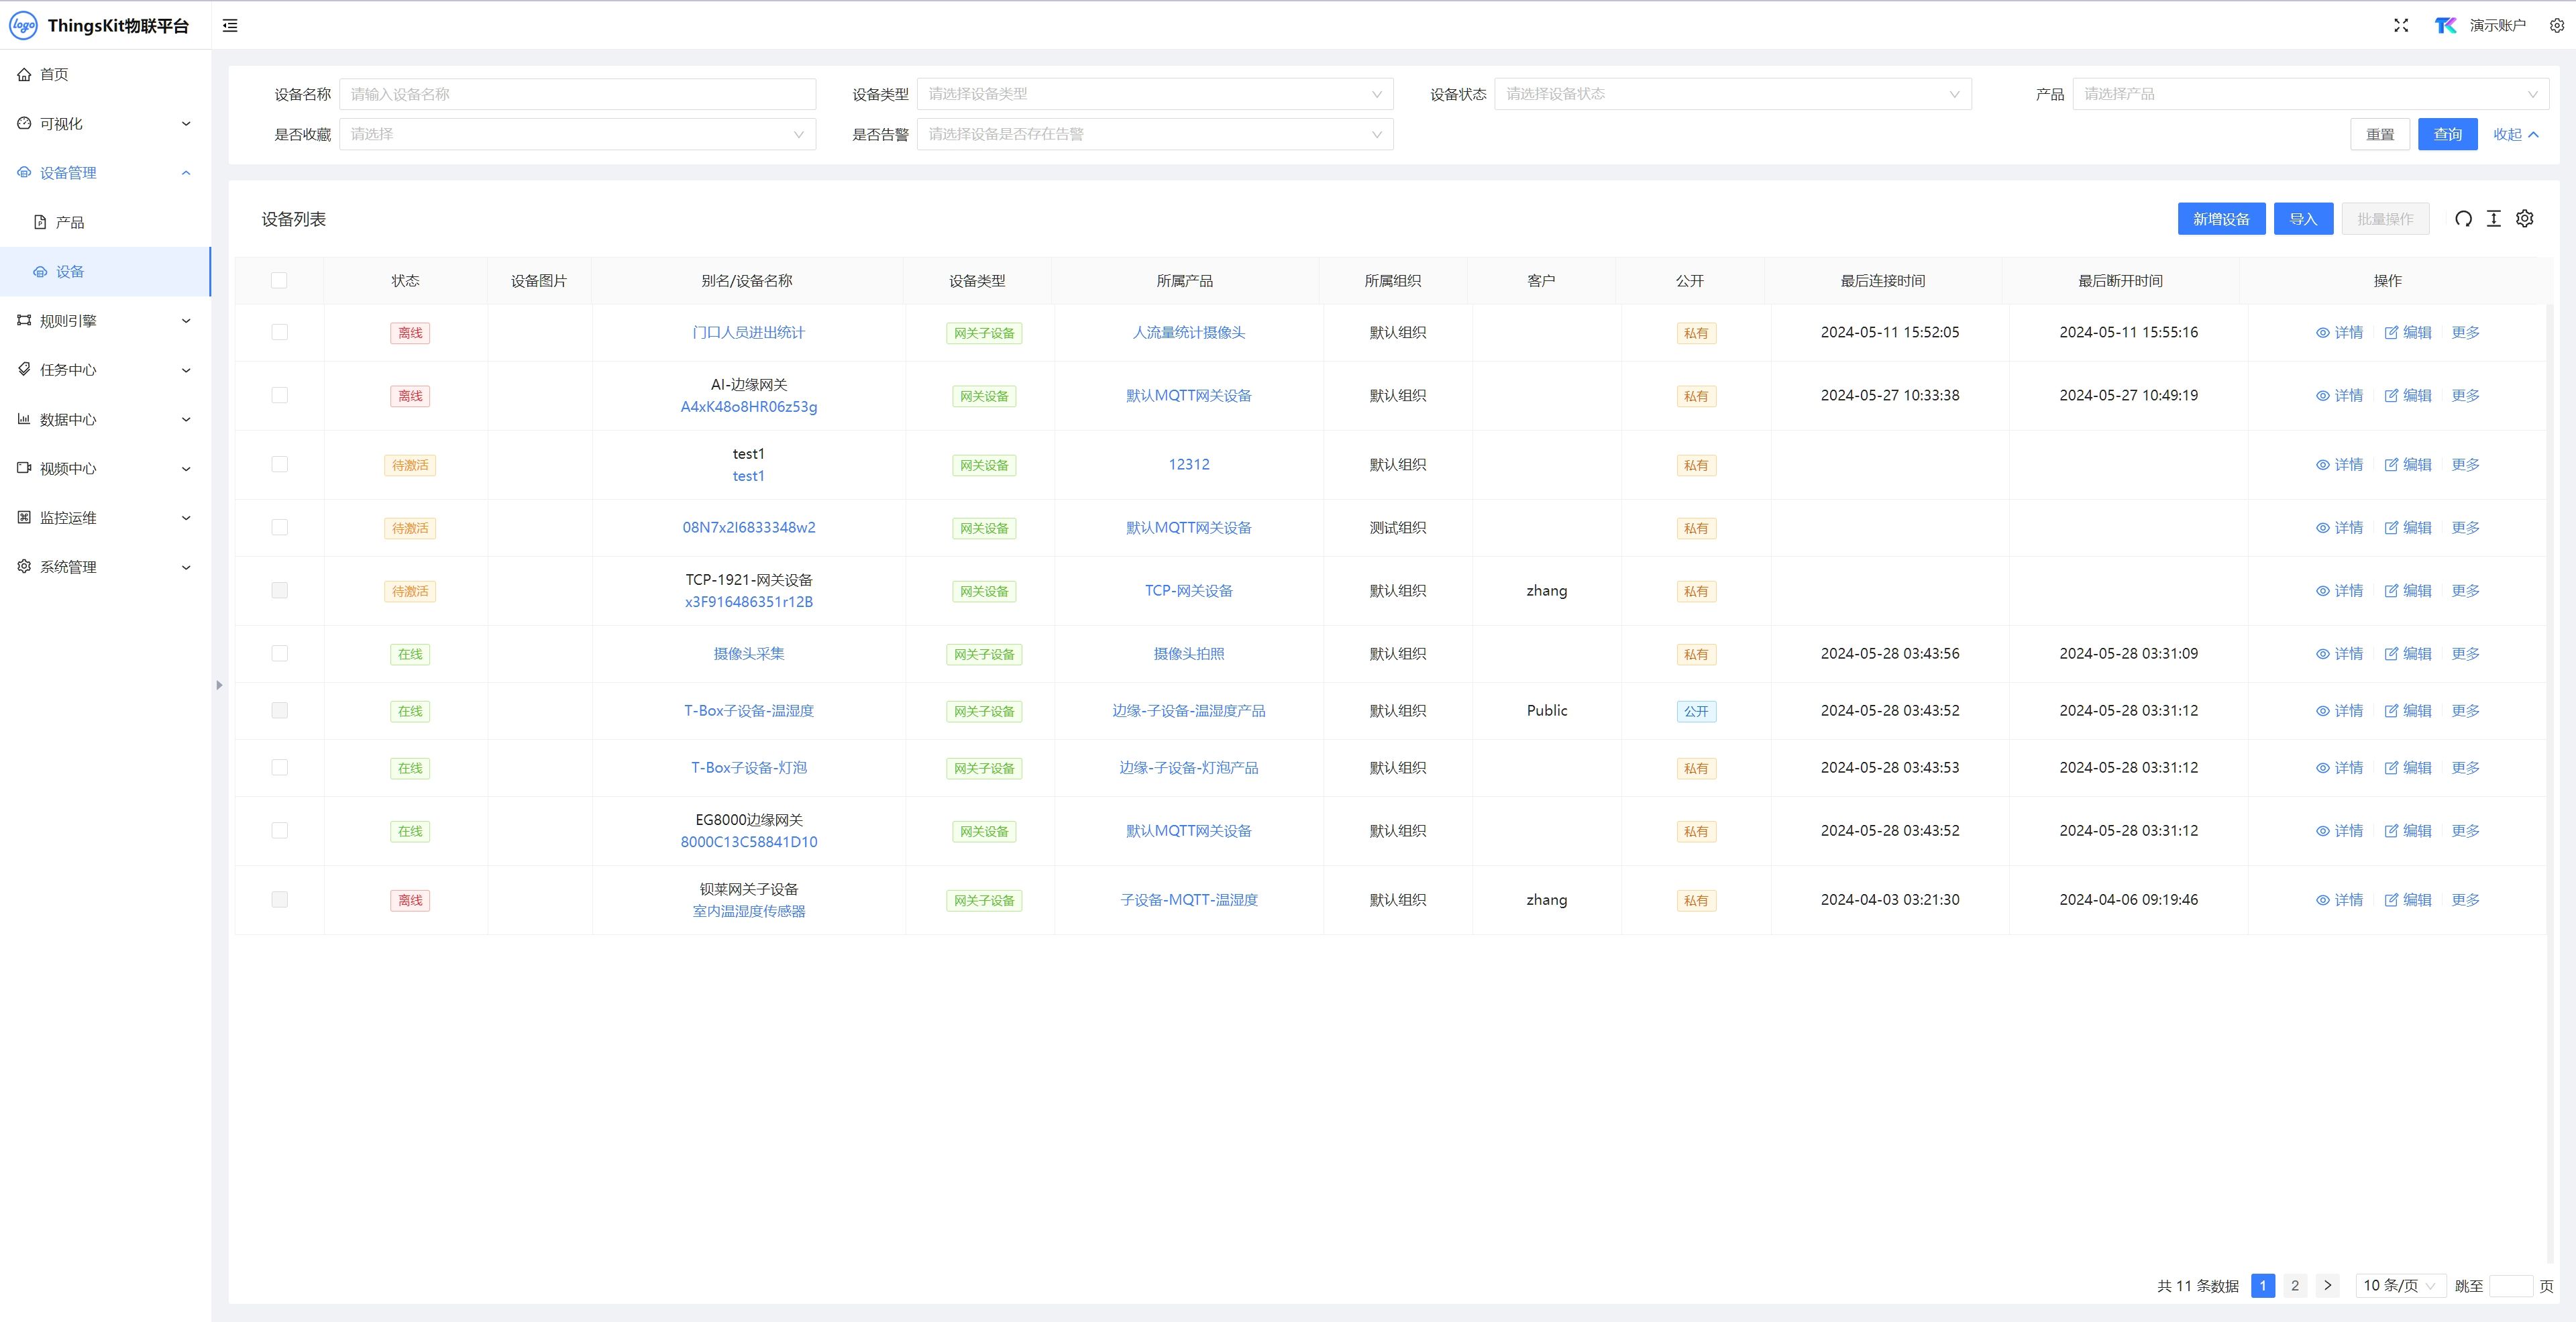
Task: Select all devices header checkbox
Action: tap(279, 281)
